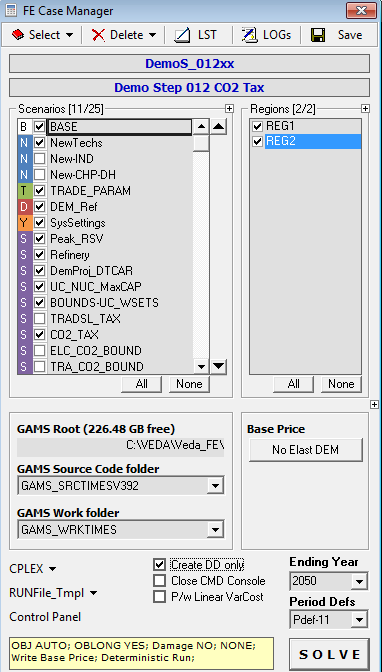Enable Close CMD Console option
This screenshot has width=382, height=672.
pyautogui.click(x=159, y=581)
